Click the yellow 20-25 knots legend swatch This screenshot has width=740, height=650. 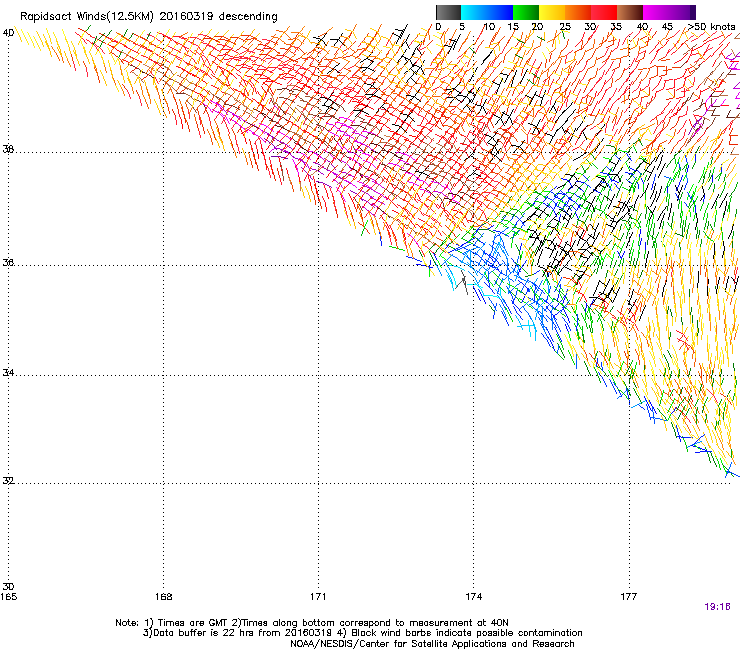pos(552,12)
